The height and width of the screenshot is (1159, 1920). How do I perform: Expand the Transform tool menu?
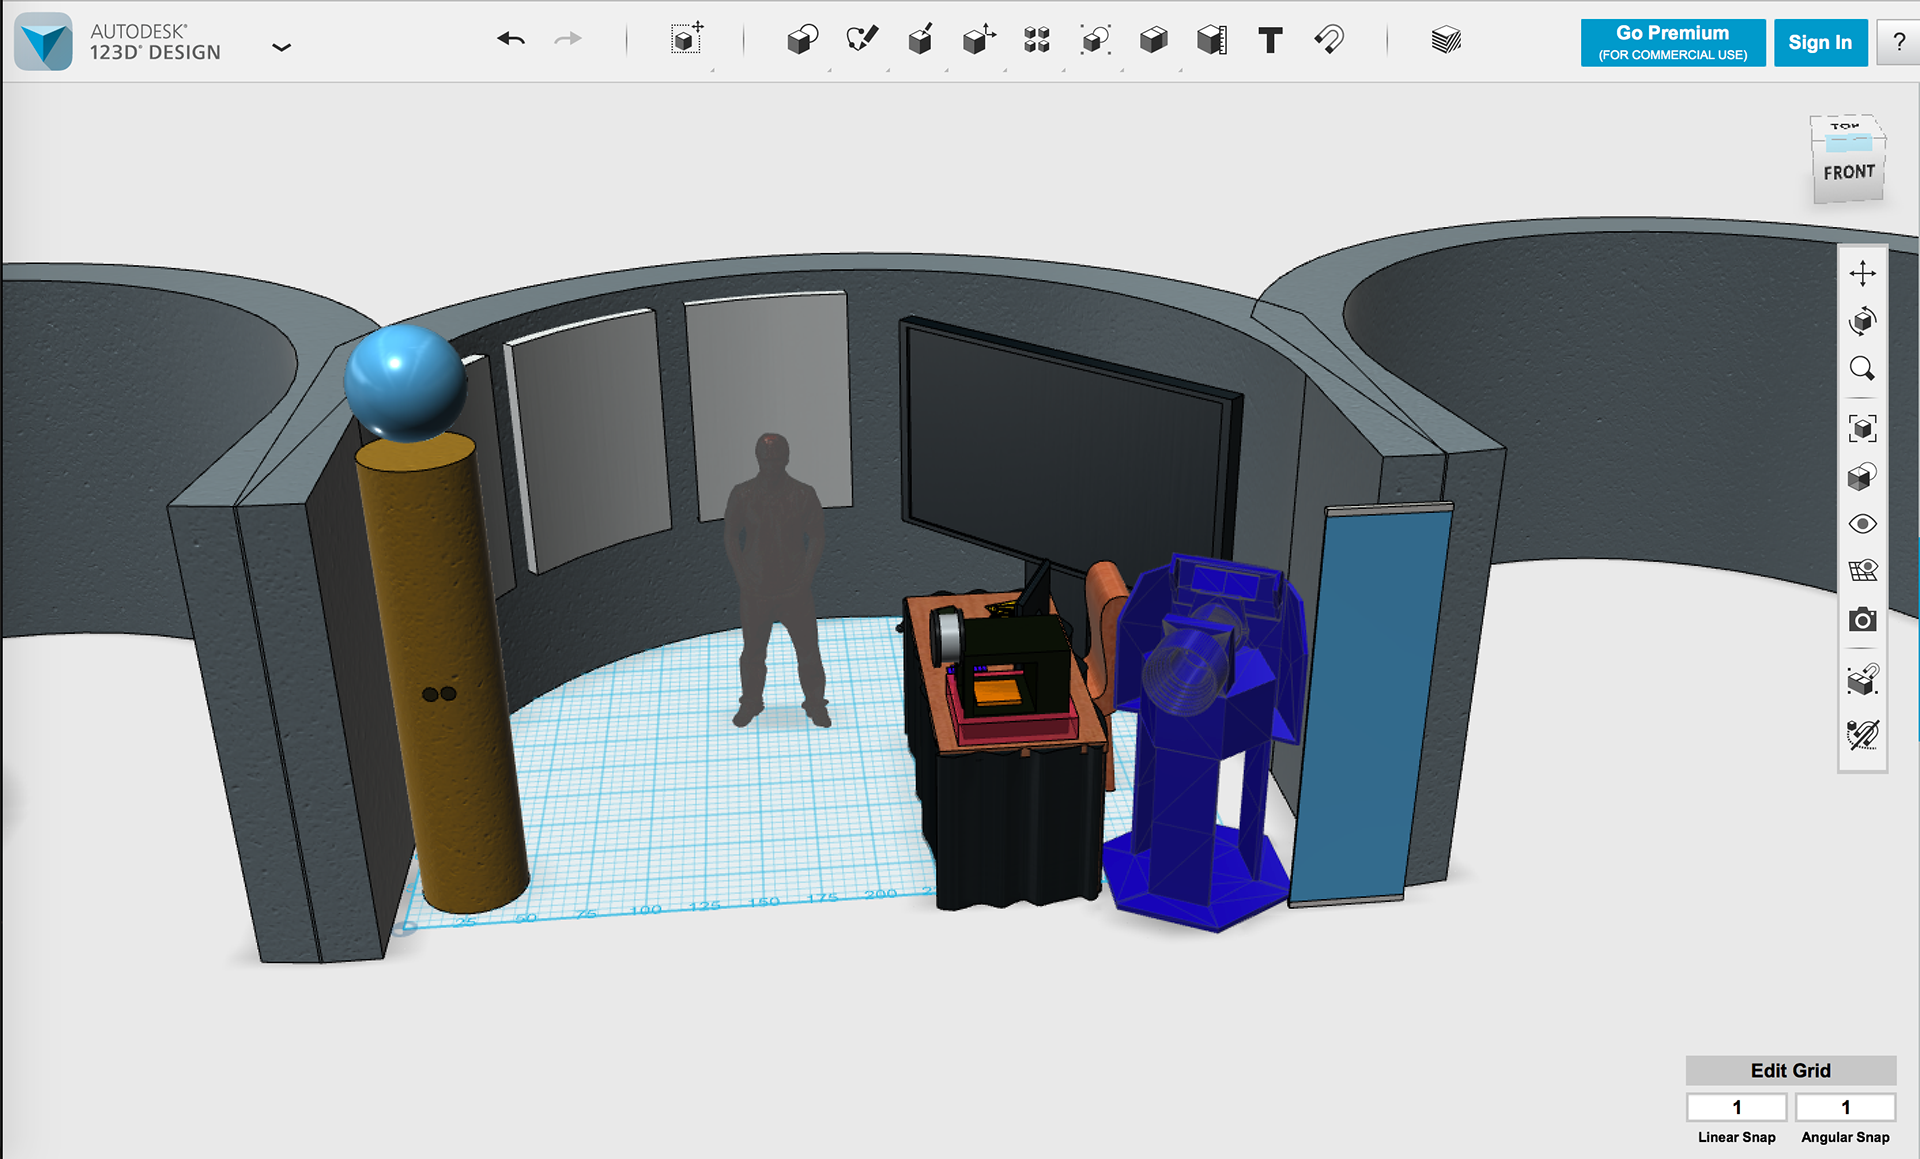pos(686,40)
